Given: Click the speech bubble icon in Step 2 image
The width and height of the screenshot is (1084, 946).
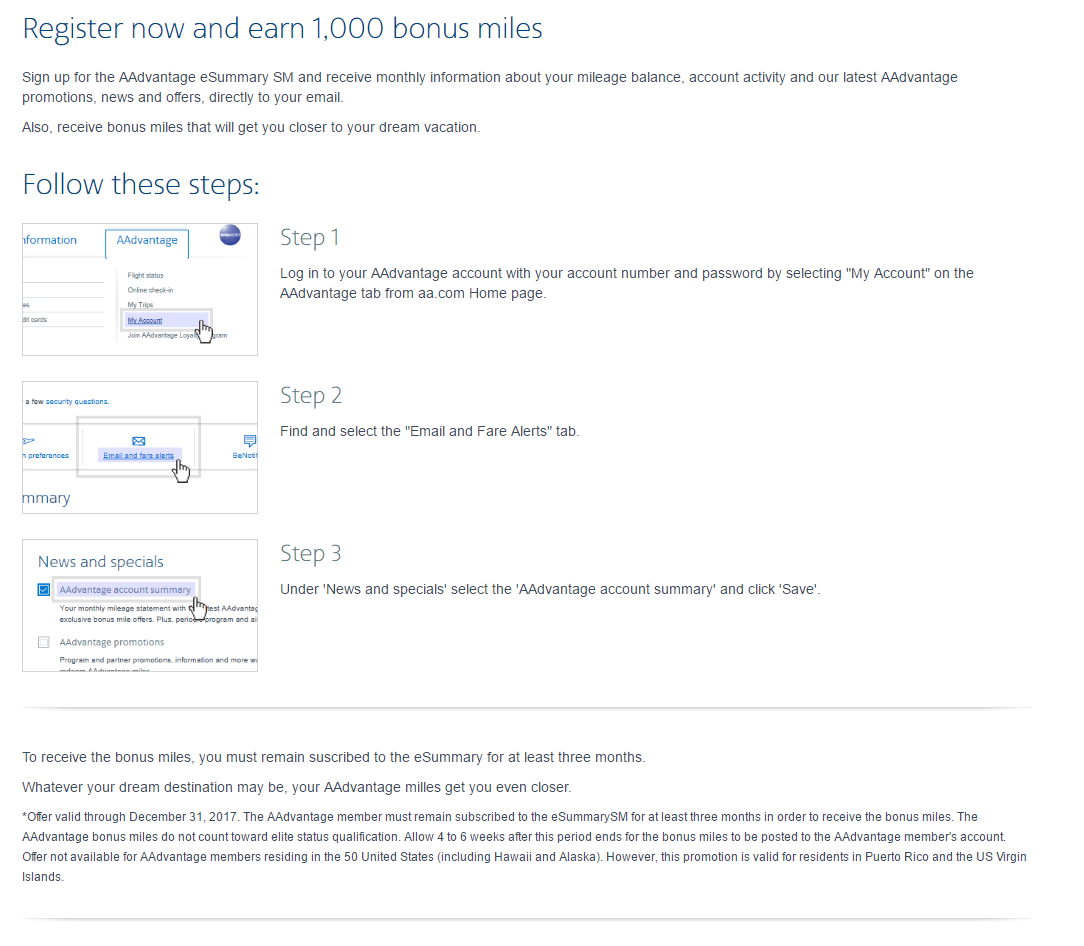Looking at the screenshot, I should coord(250,440).
